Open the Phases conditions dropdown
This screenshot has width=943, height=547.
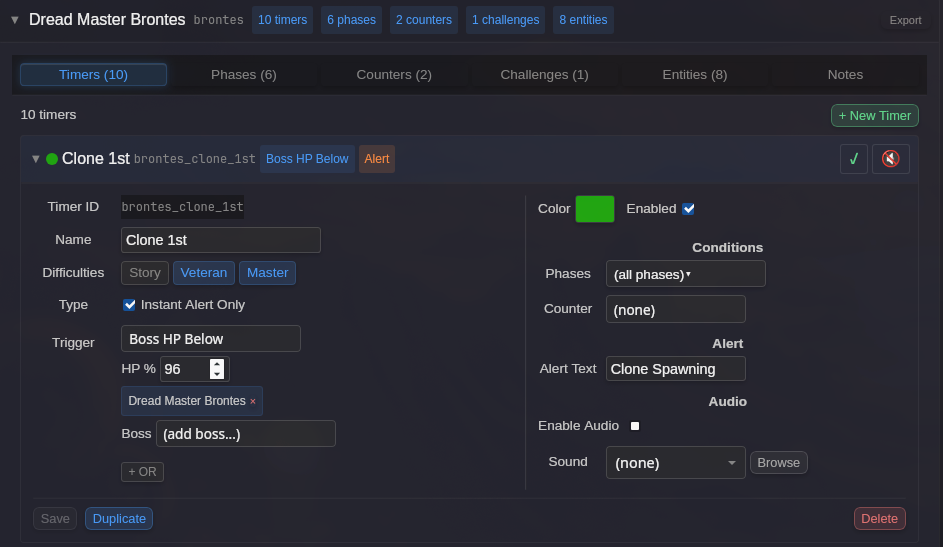click(685, 274)
